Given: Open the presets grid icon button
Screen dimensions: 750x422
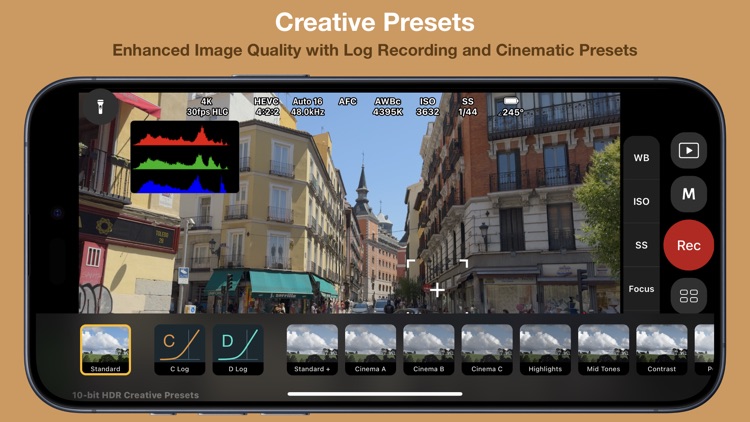Looking at the screenshot, I should tap(689, 296).
